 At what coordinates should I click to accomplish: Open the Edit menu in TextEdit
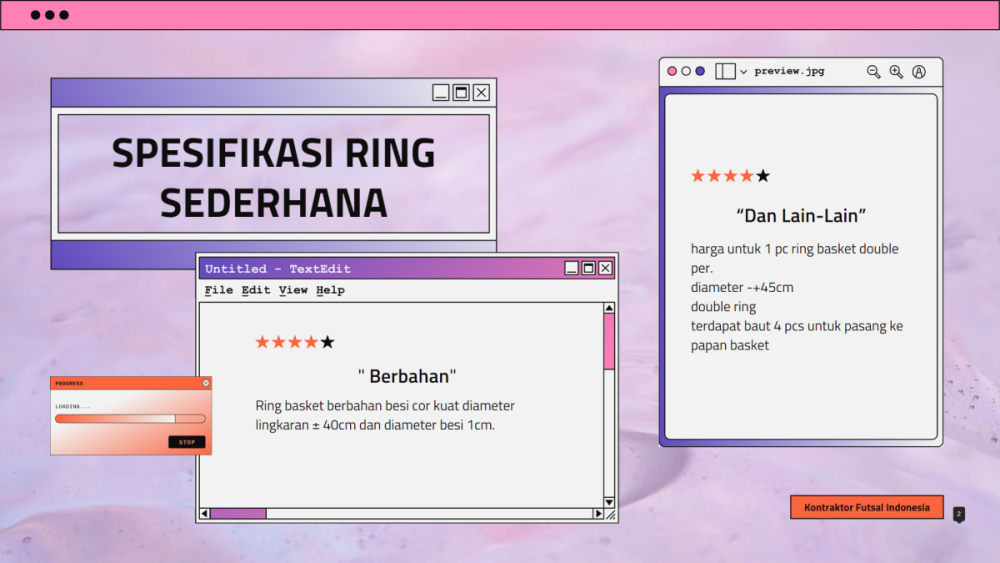click(256, 290)
